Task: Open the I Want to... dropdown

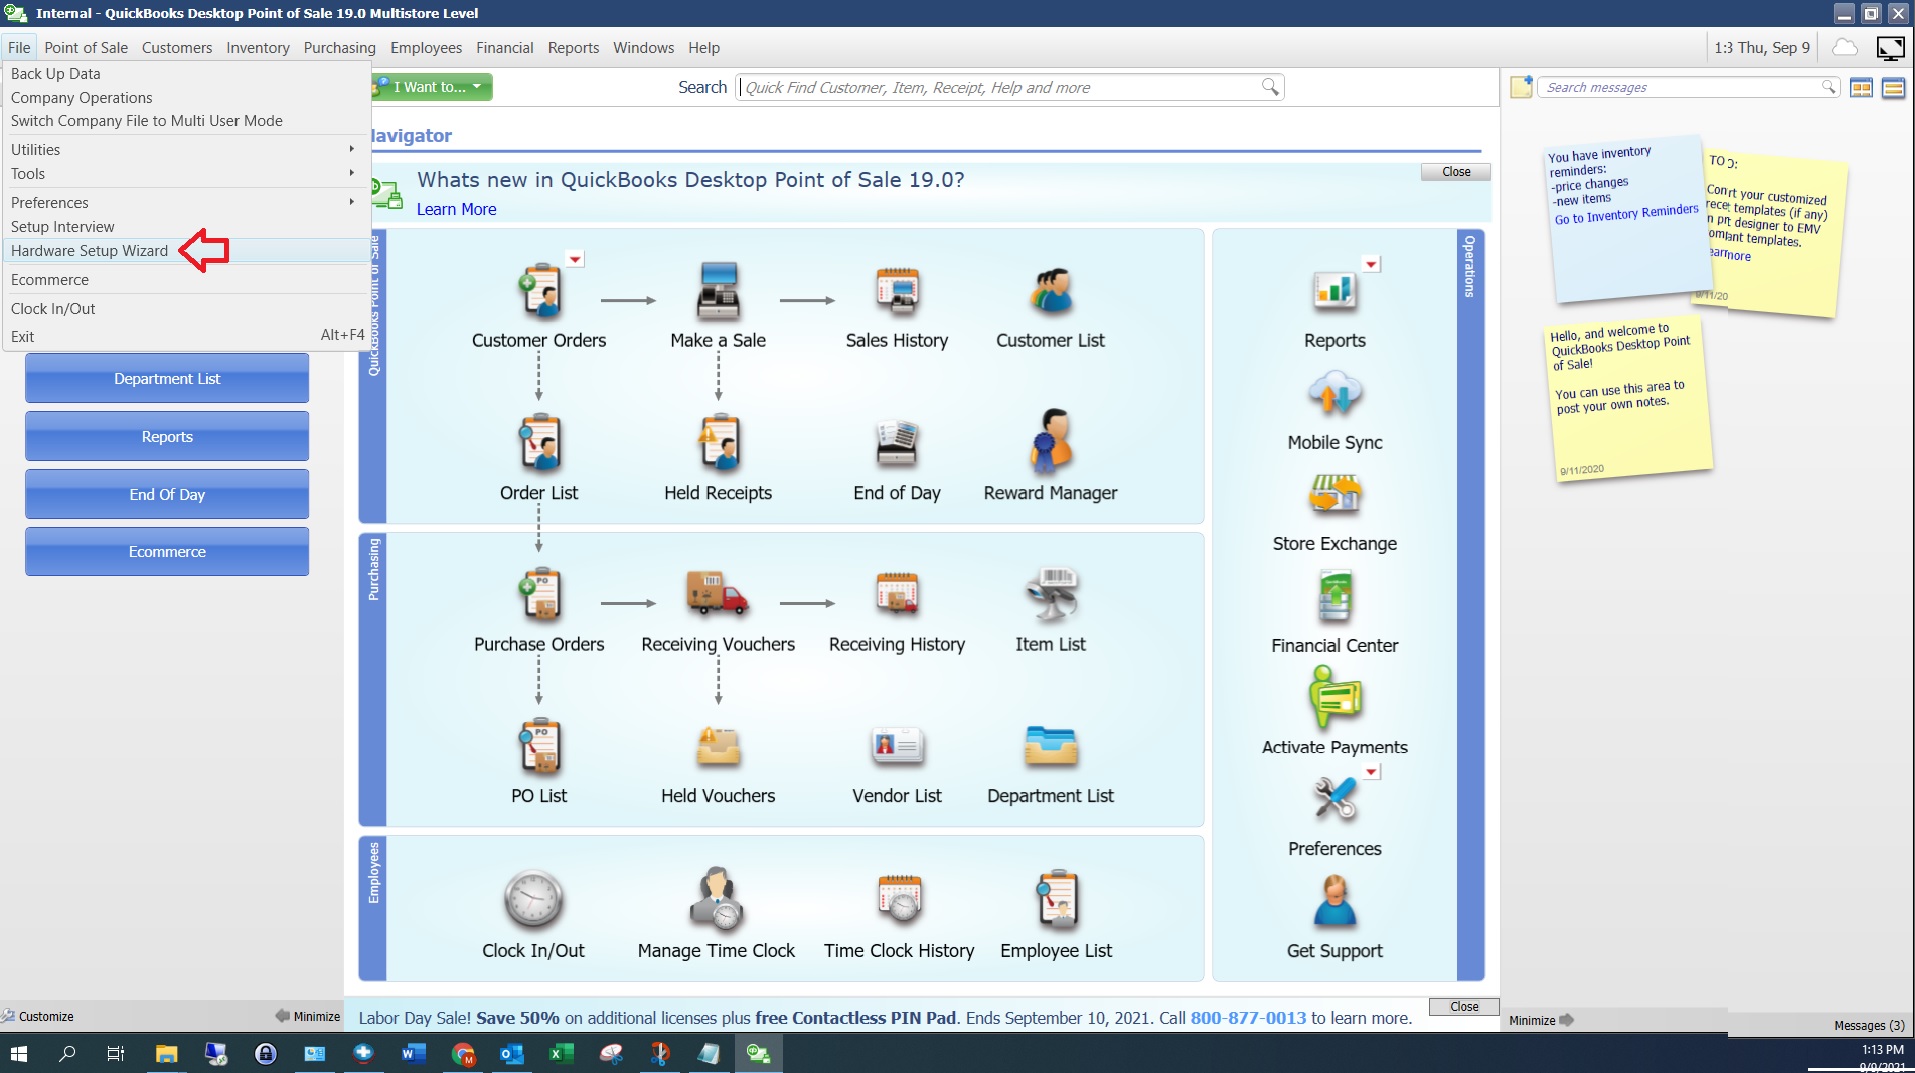Action: click(x=433, y=87)
